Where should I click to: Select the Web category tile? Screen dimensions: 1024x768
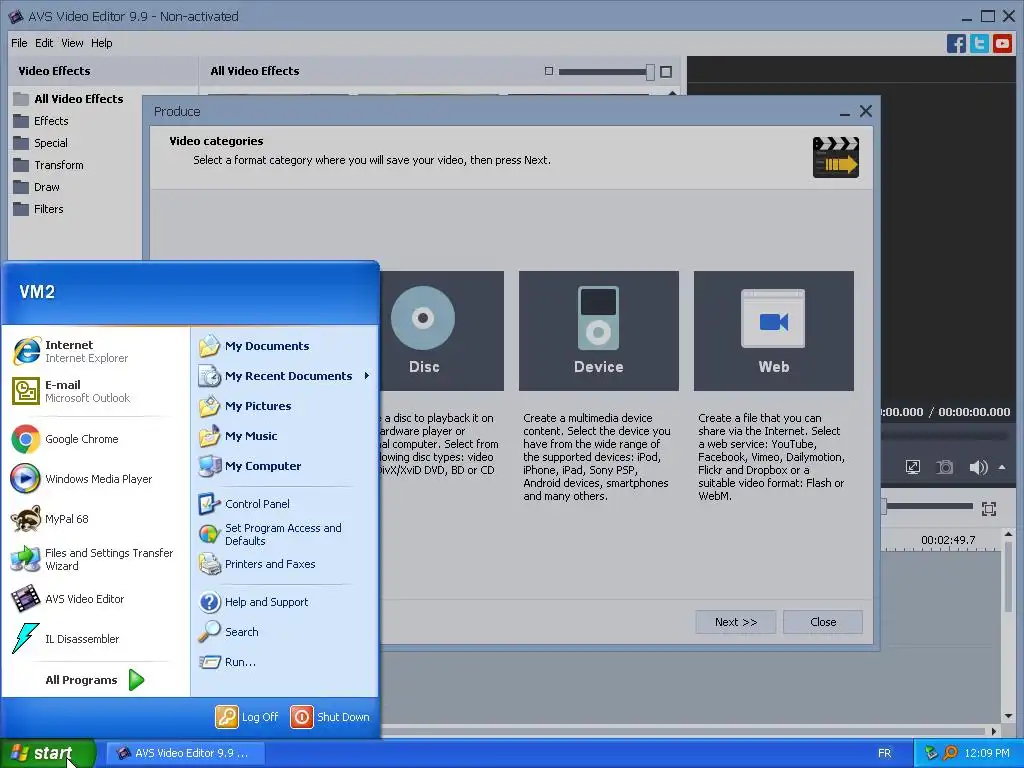[774, 331]
